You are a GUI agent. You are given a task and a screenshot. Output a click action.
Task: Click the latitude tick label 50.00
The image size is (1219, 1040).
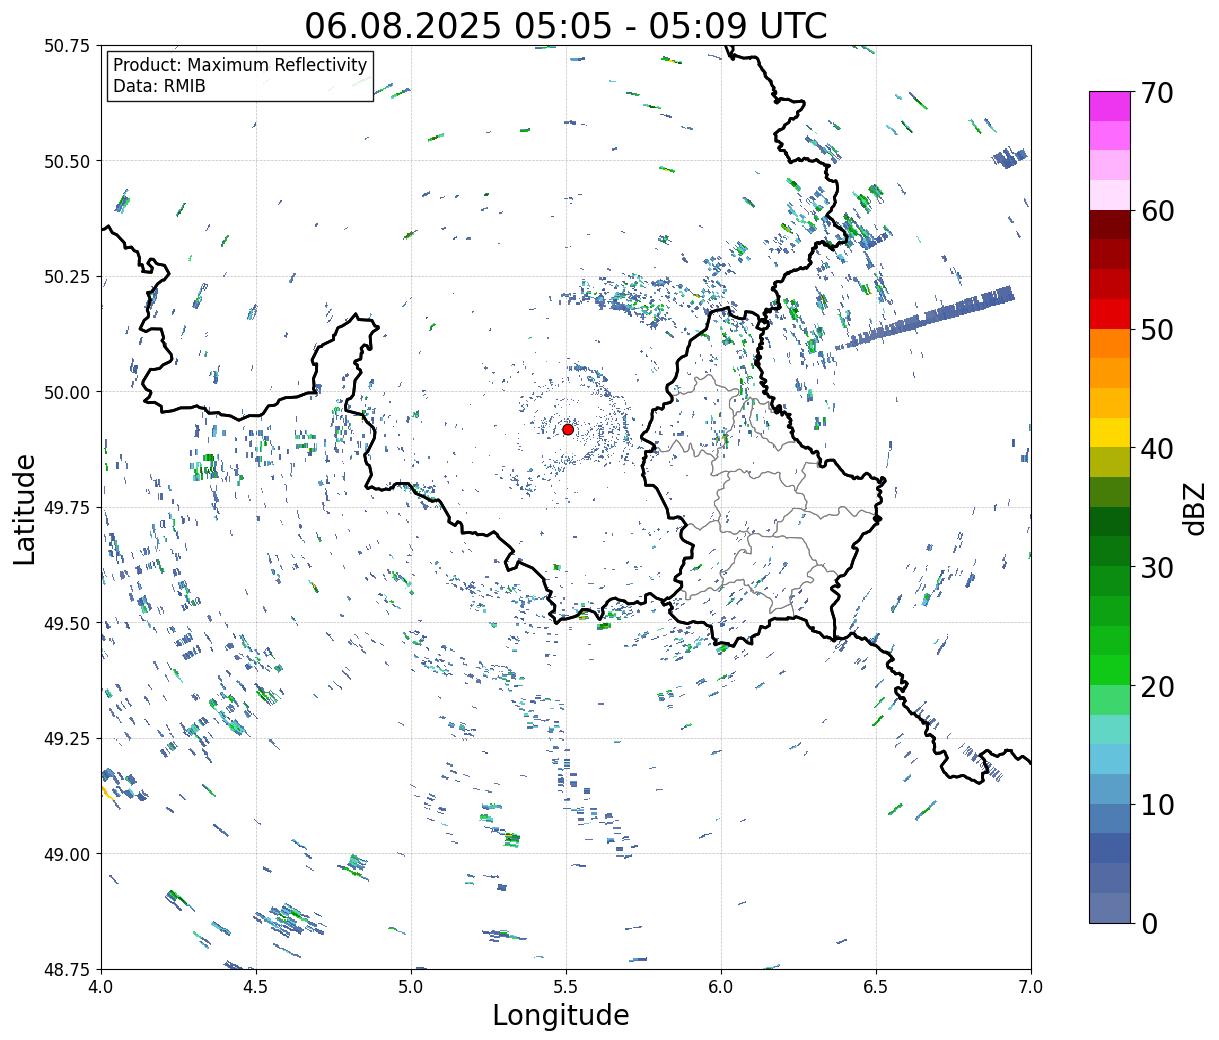[67, 392]
